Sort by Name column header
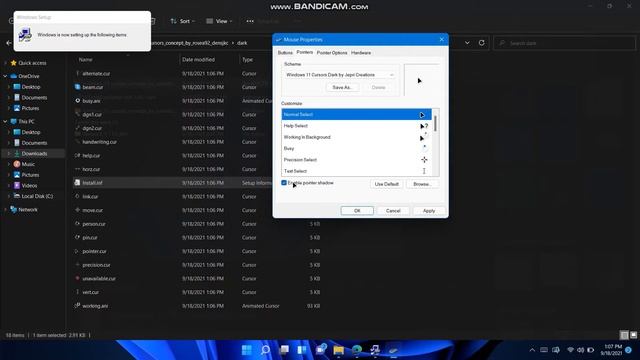The height and width of the screenshot is (360, 640). tap(85, 60)
